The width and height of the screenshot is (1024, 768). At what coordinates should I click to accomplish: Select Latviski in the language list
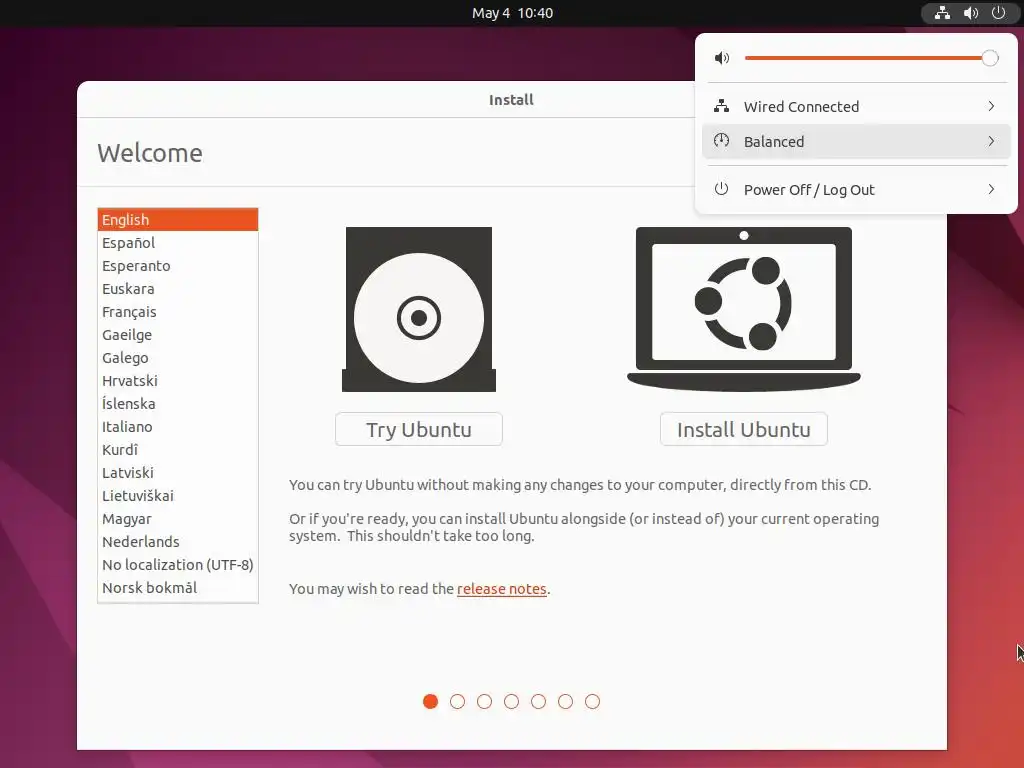178,473
